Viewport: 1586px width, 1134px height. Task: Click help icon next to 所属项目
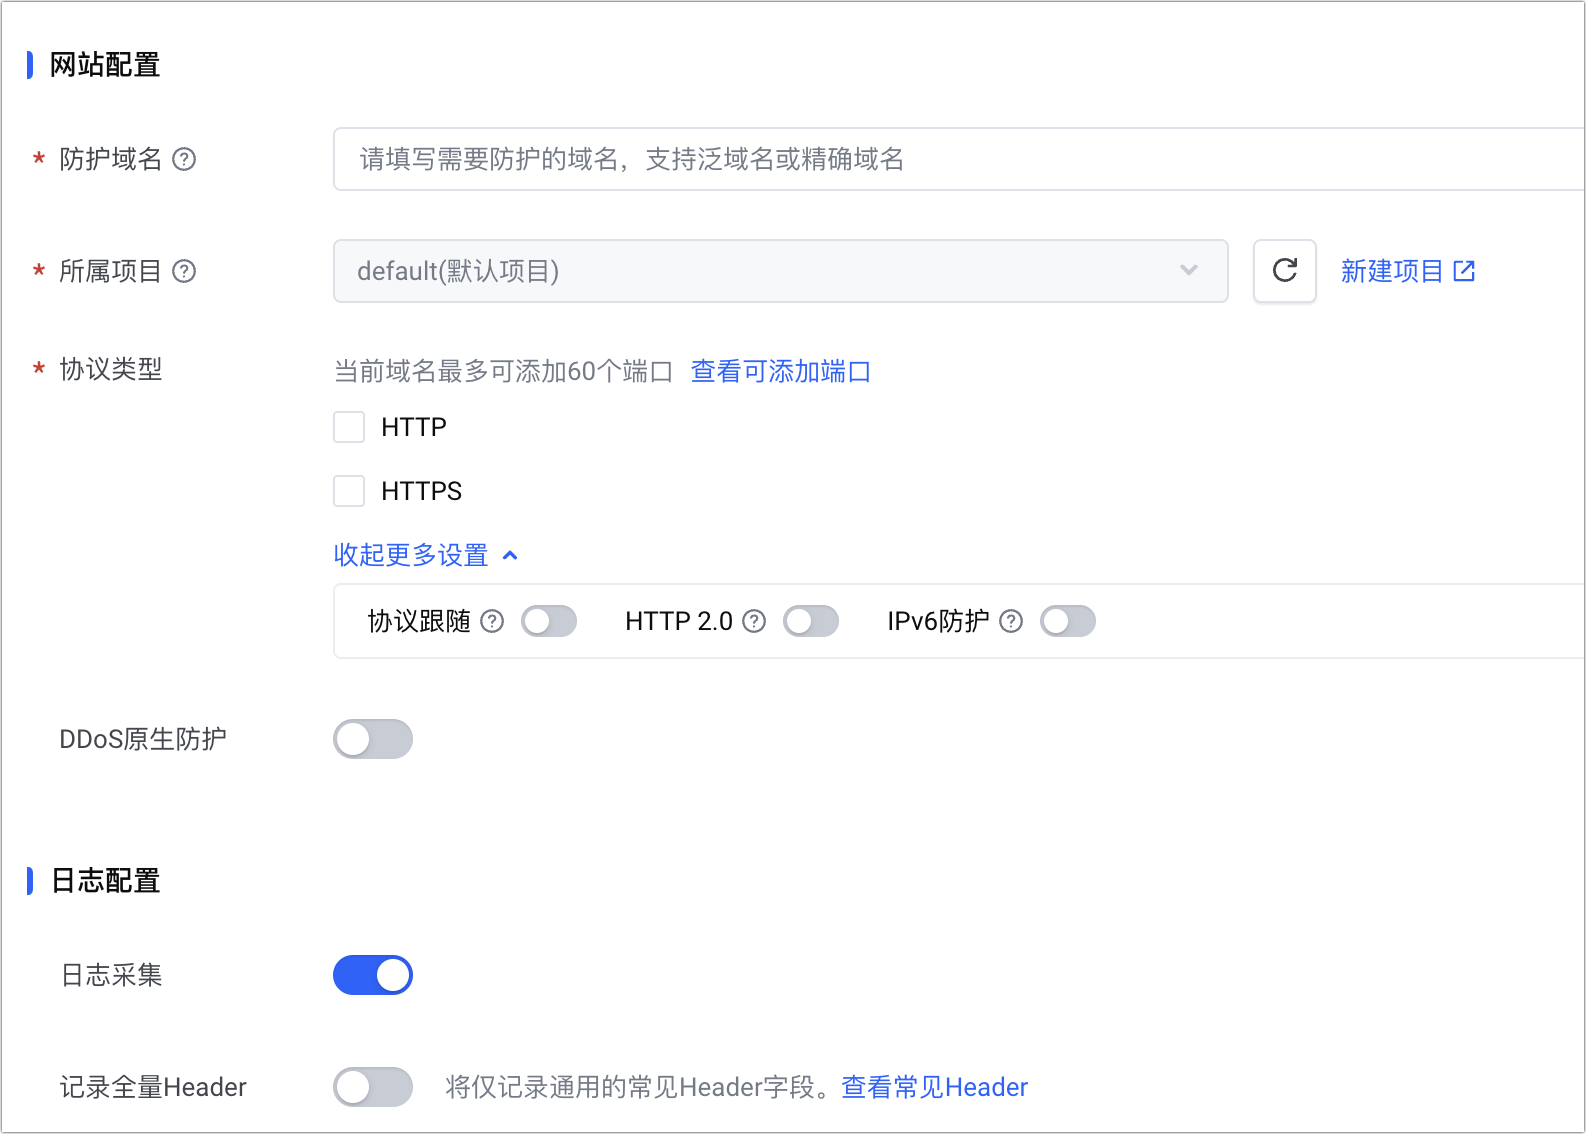(184, 271)
